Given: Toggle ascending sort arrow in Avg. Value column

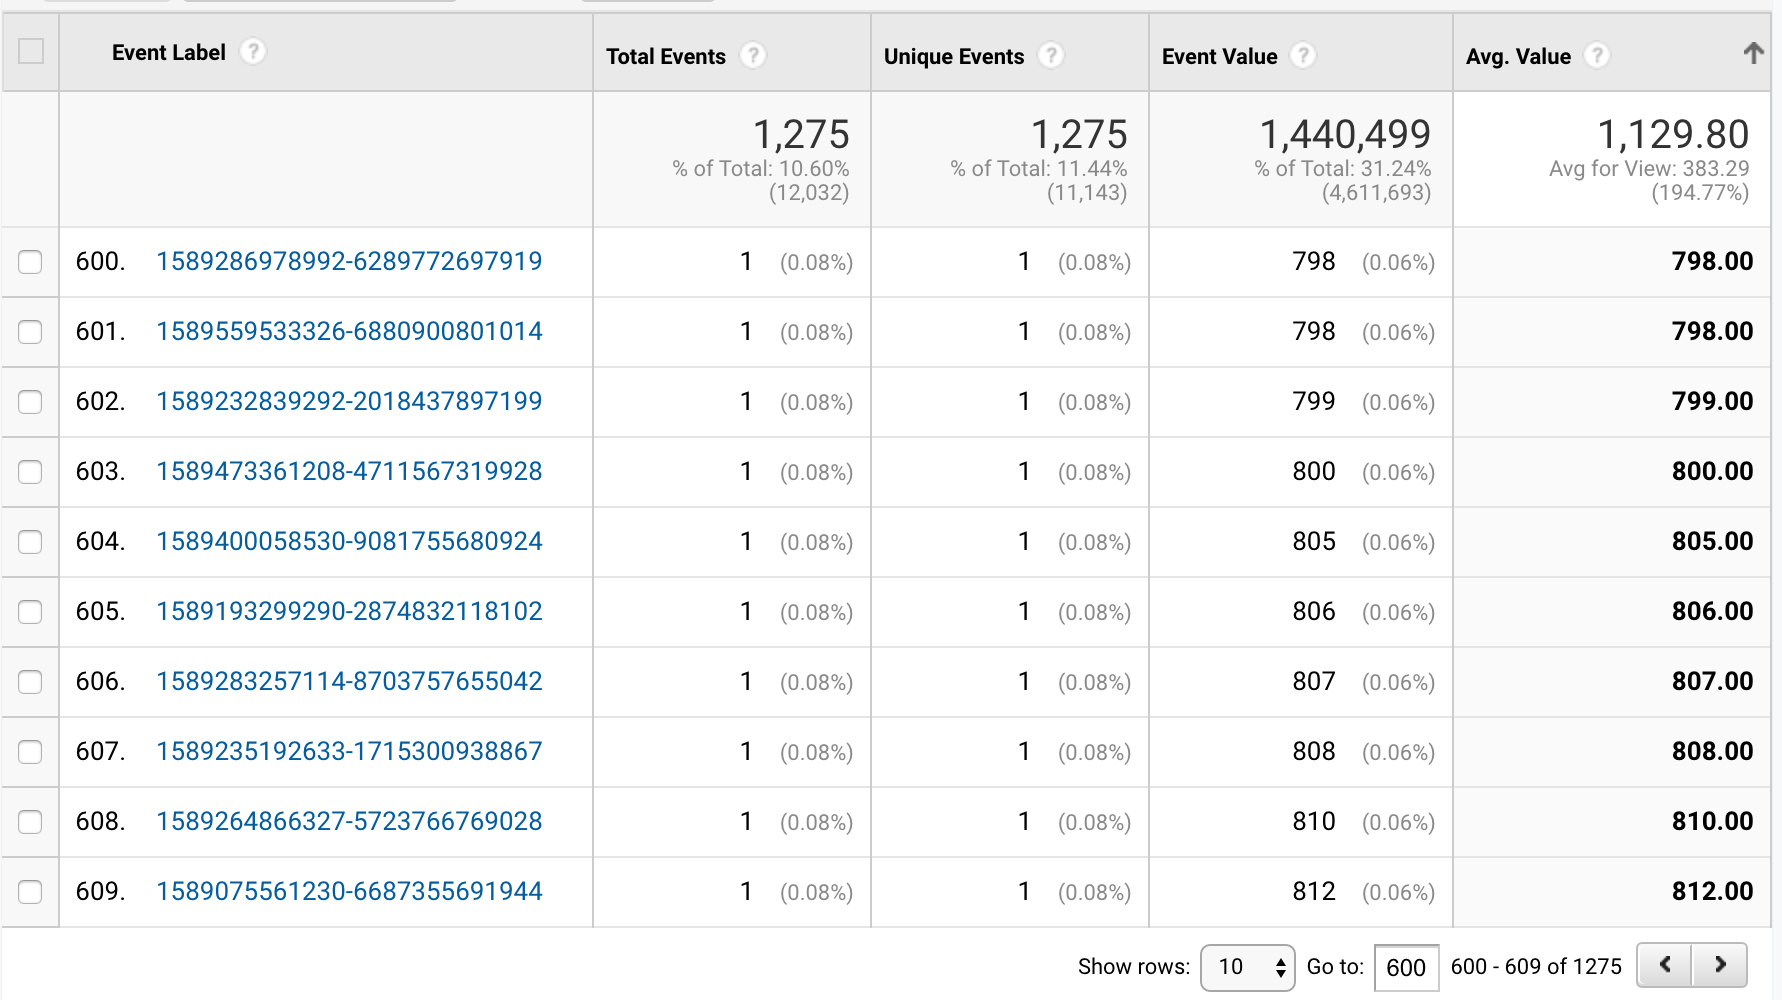Looking at the screenshot, I should tap(1753, 53).
